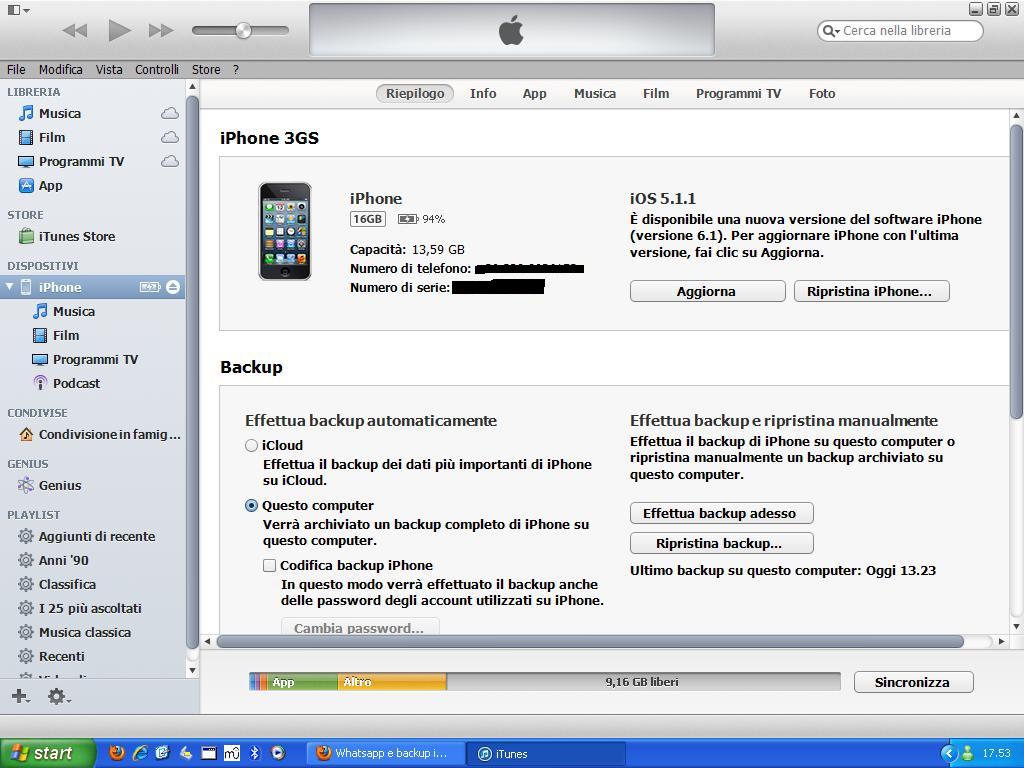The height and width of the screenshot is (768, 1024).
Task: Open Podcast under iPhone device
Action: tap(76, 383)
